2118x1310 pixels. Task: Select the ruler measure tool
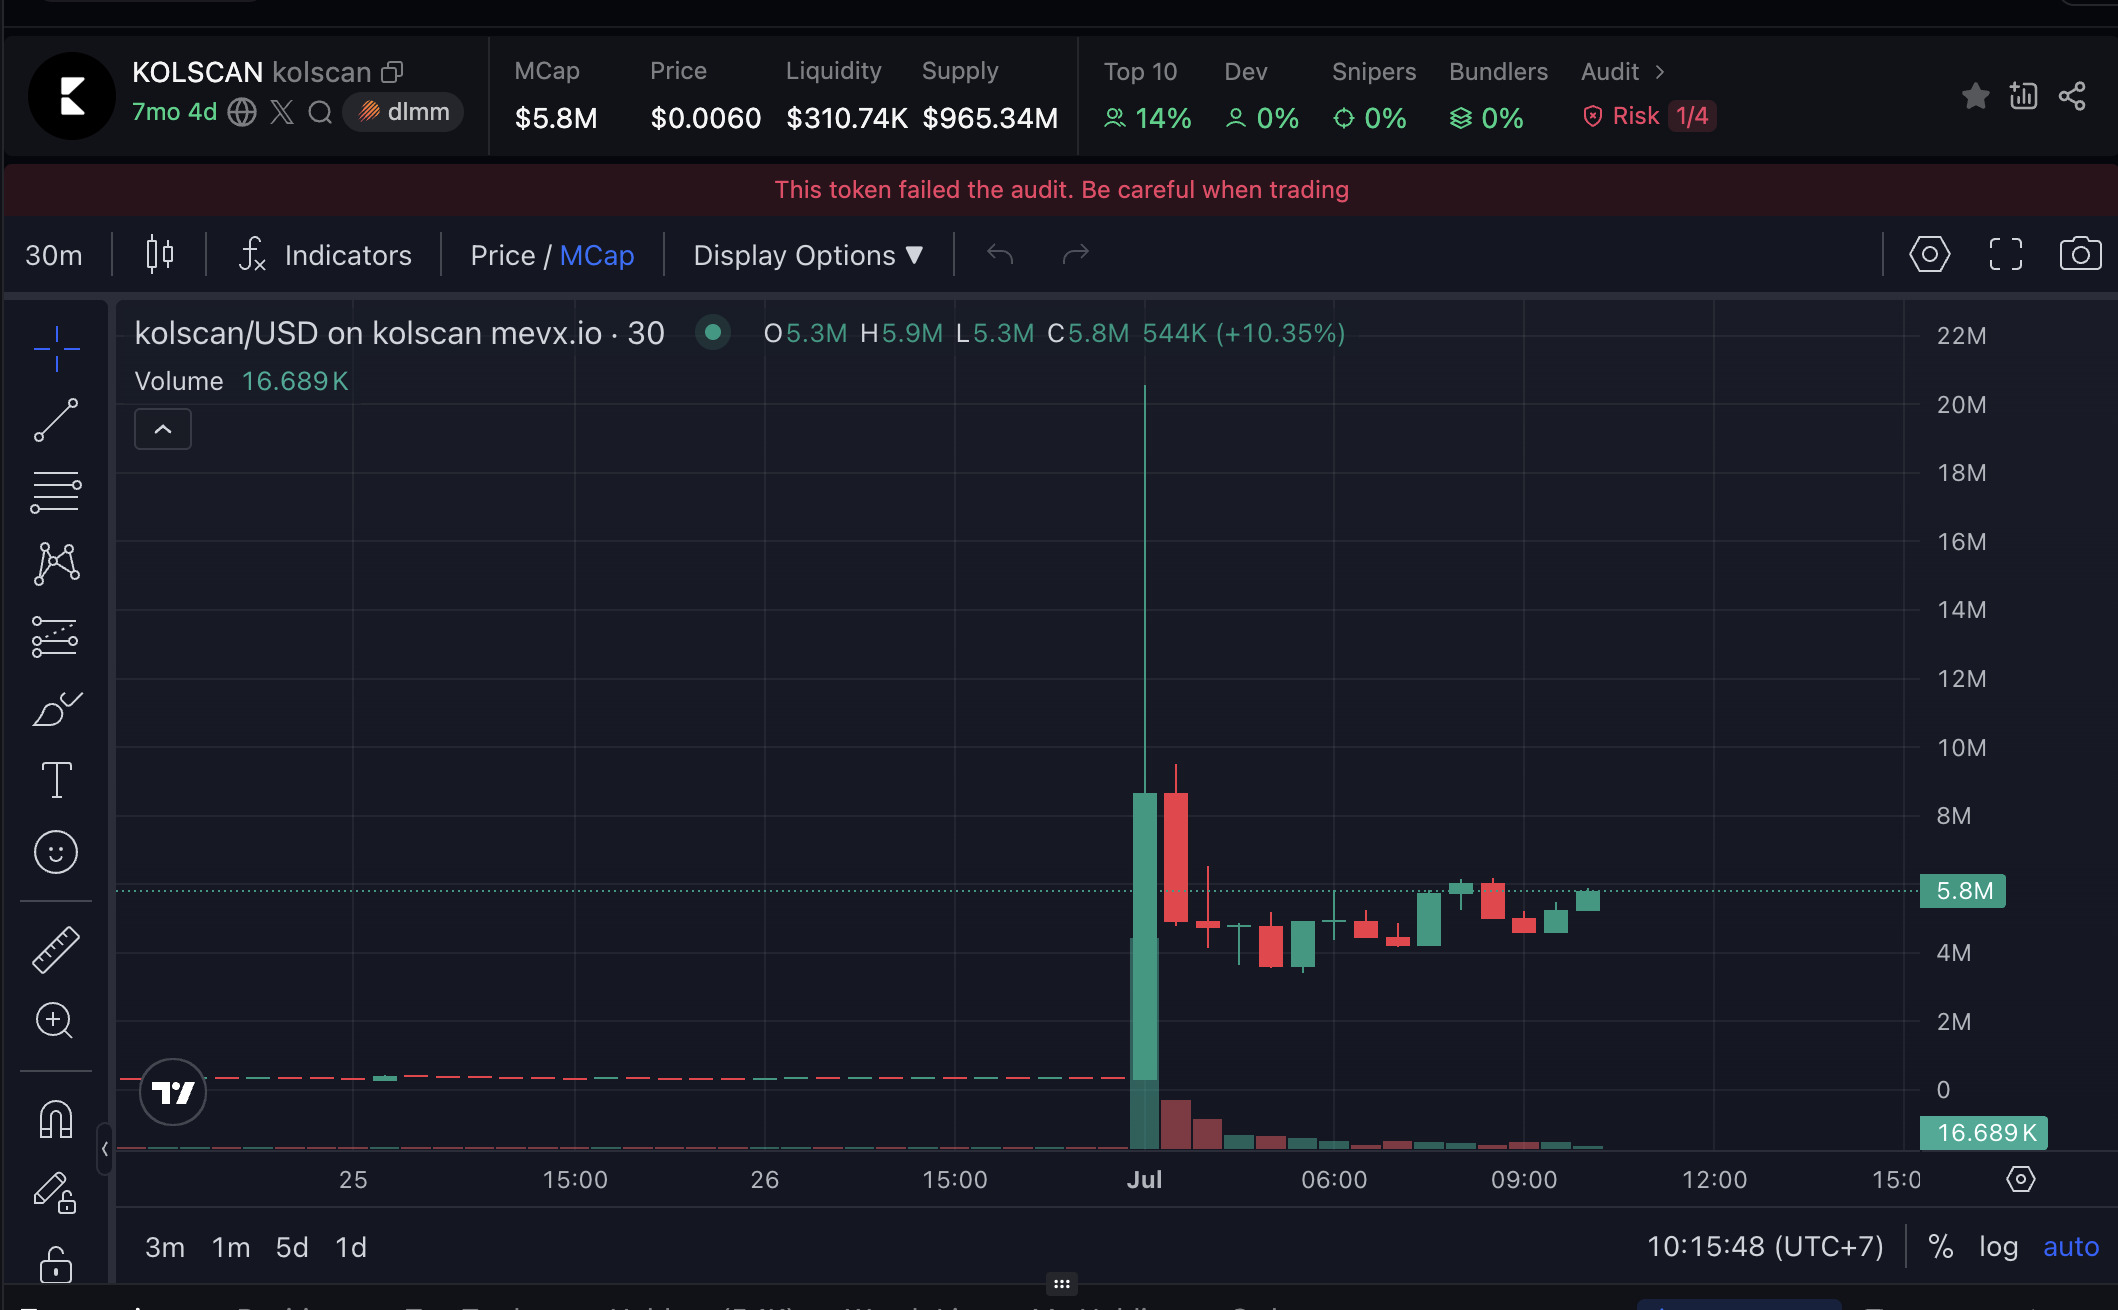[x=56, y=950]
